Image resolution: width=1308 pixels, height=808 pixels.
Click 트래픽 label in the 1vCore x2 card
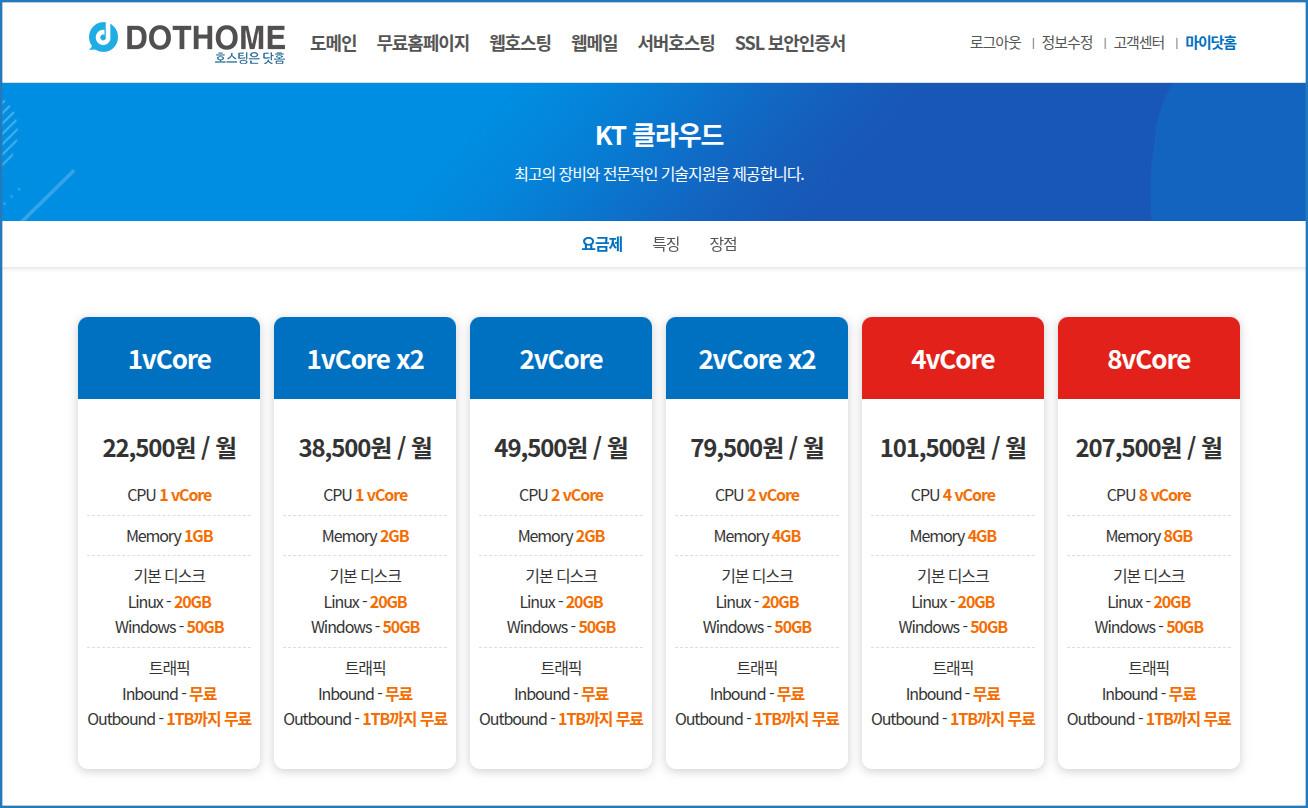pos(365,668)
